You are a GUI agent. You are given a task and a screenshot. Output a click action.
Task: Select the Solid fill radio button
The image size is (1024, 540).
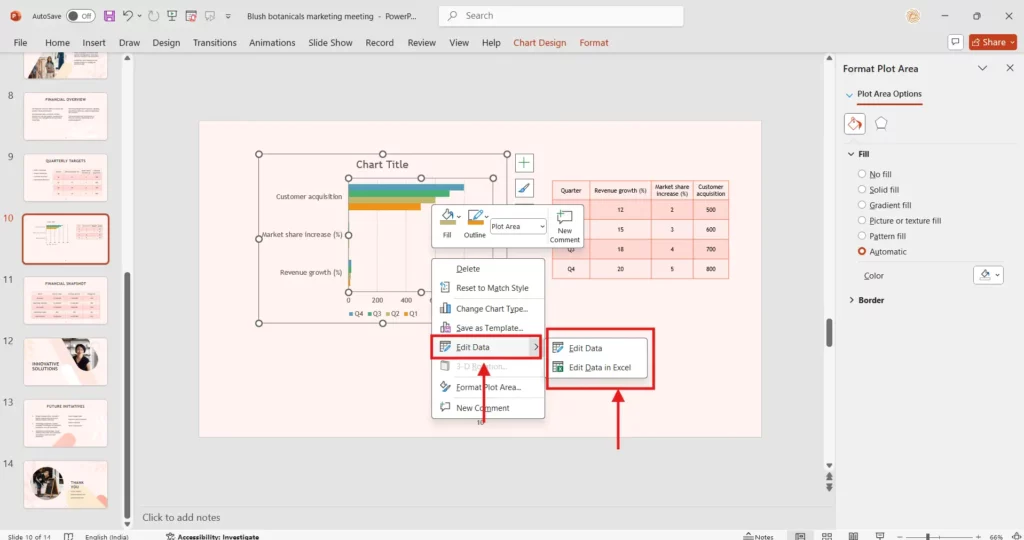862,190
